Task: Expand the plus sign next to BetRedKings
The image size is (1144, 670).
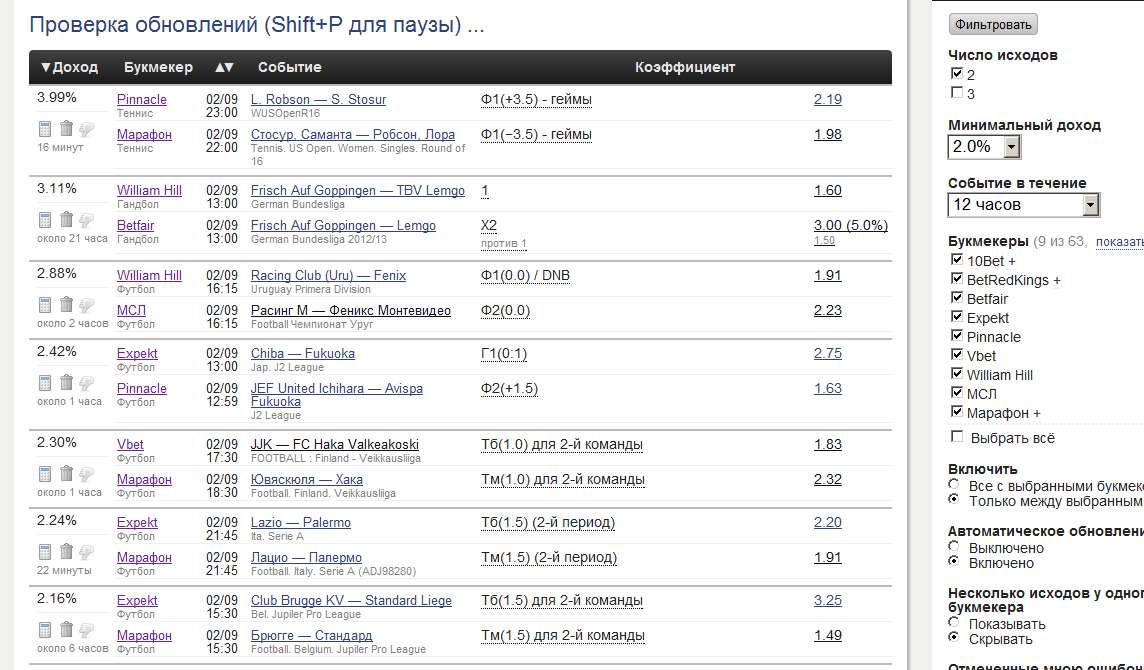Action: pos(1057,280)
